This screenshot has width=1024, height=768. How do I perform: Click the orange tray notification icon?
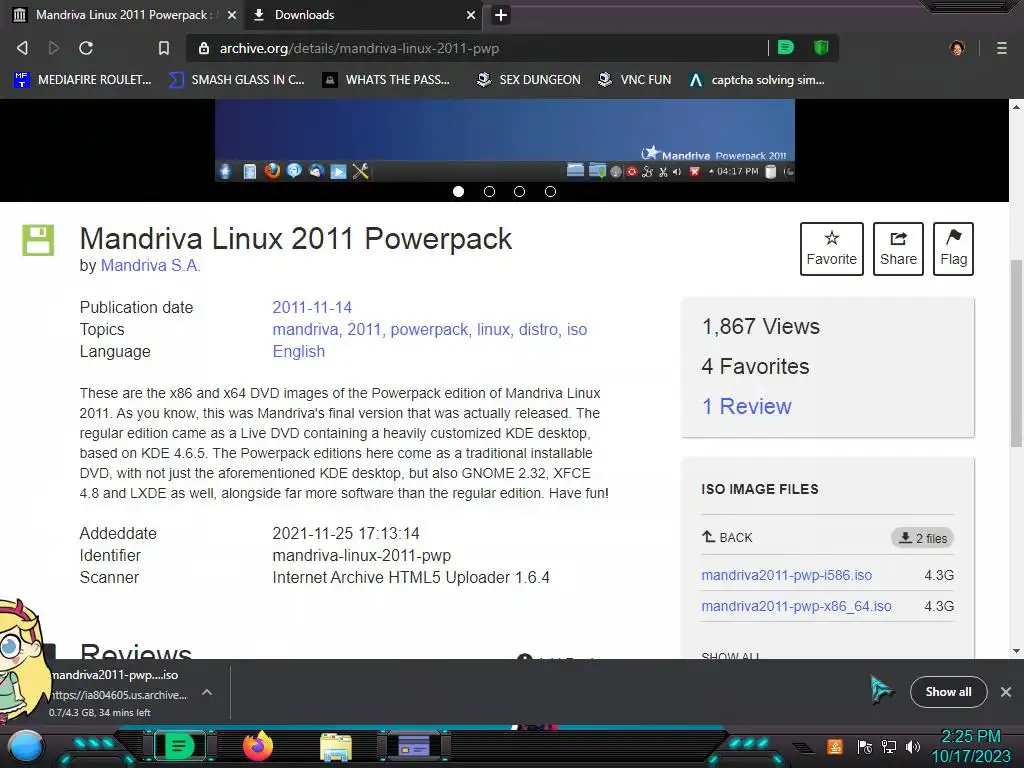click(x=834, y=747)
